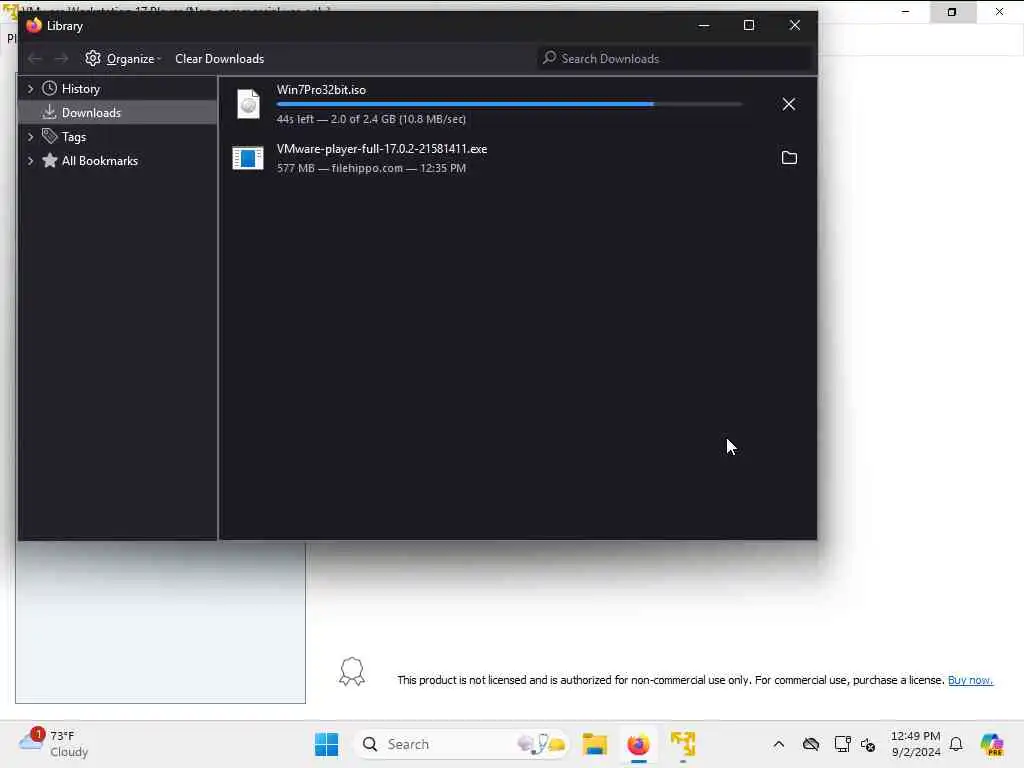Click the magnifier icon in Search Downloads
Viewport: 1024px width, 768px height.
pyautogui.click(x=549, y=58)
